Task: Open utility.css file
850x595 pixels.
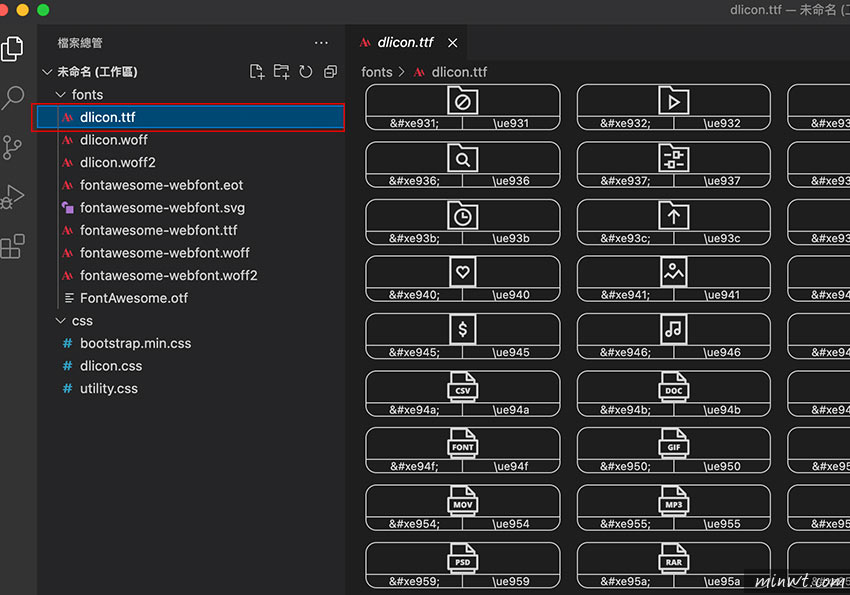Action: [109, 389]
